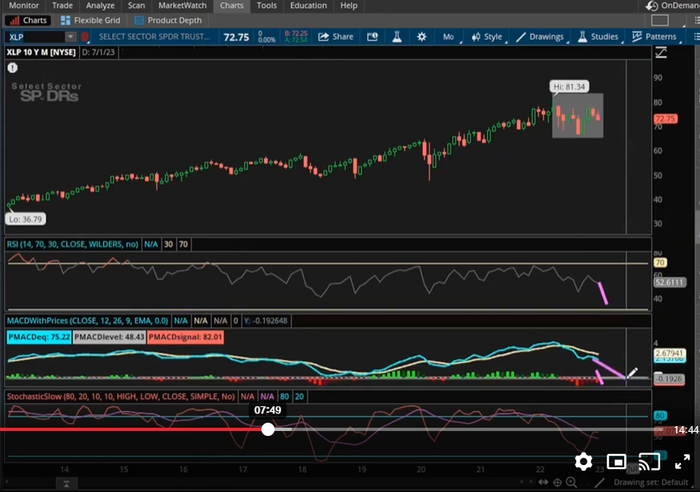The height and width of the screenshot is (492, 700).
Task: Click the exclamation alert icon on chart
Action: pos(12,68)
